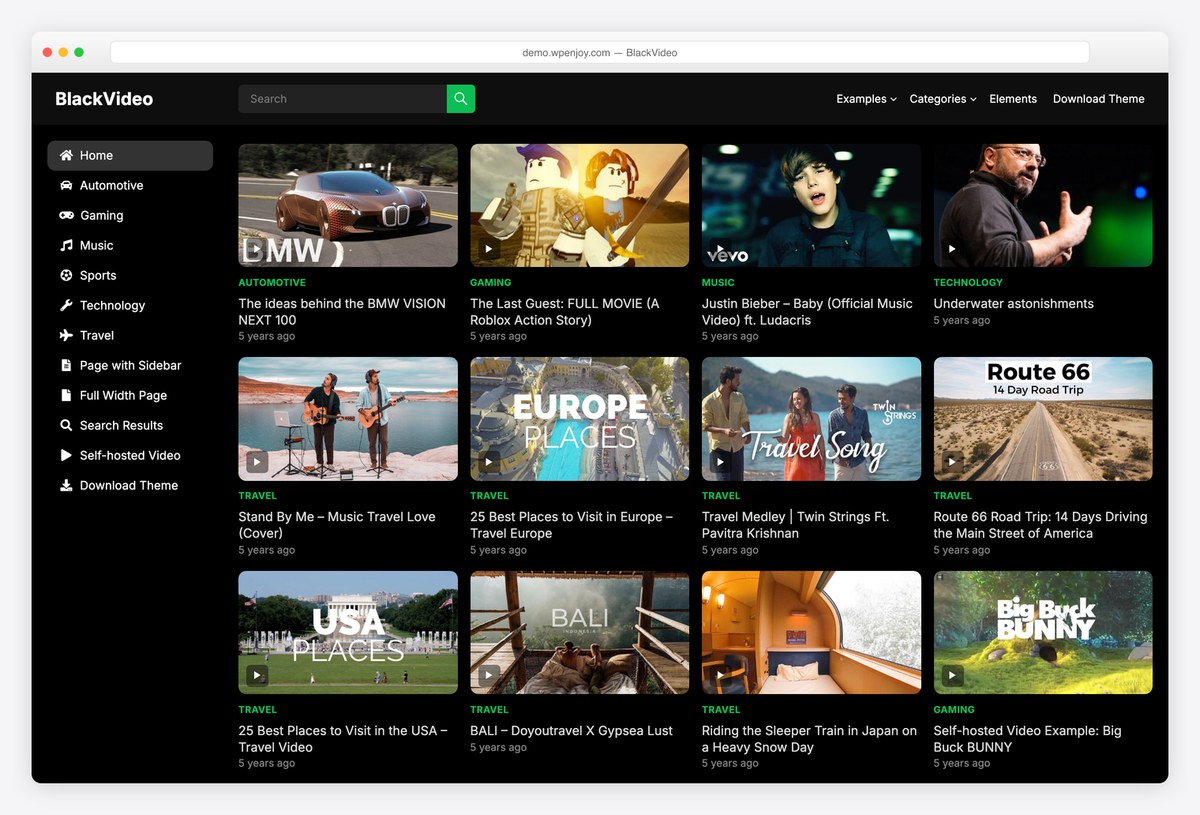The image size is (1200, 815).
Task: Click the browser address bar
Action: pos(599,52)
